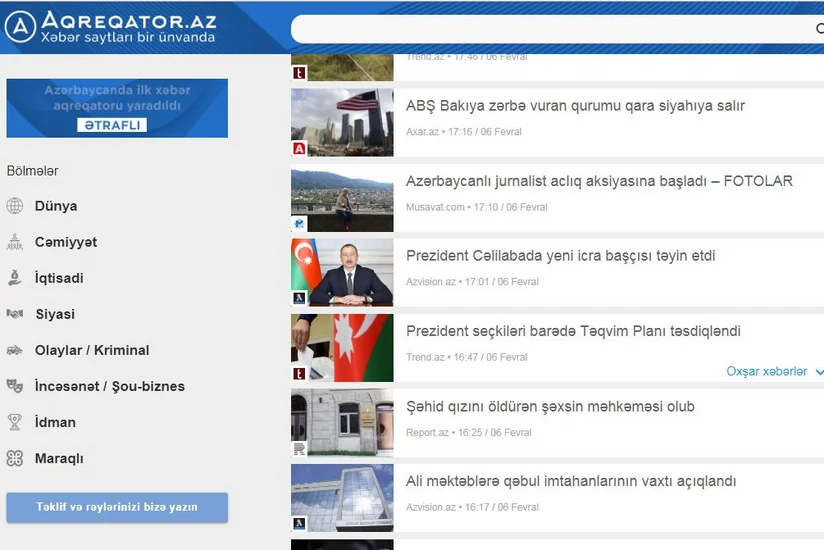Click the Axar.az source badge on the US flag thumbnail
This screenshot has height=550, width=824.
(x=299, y=149)
